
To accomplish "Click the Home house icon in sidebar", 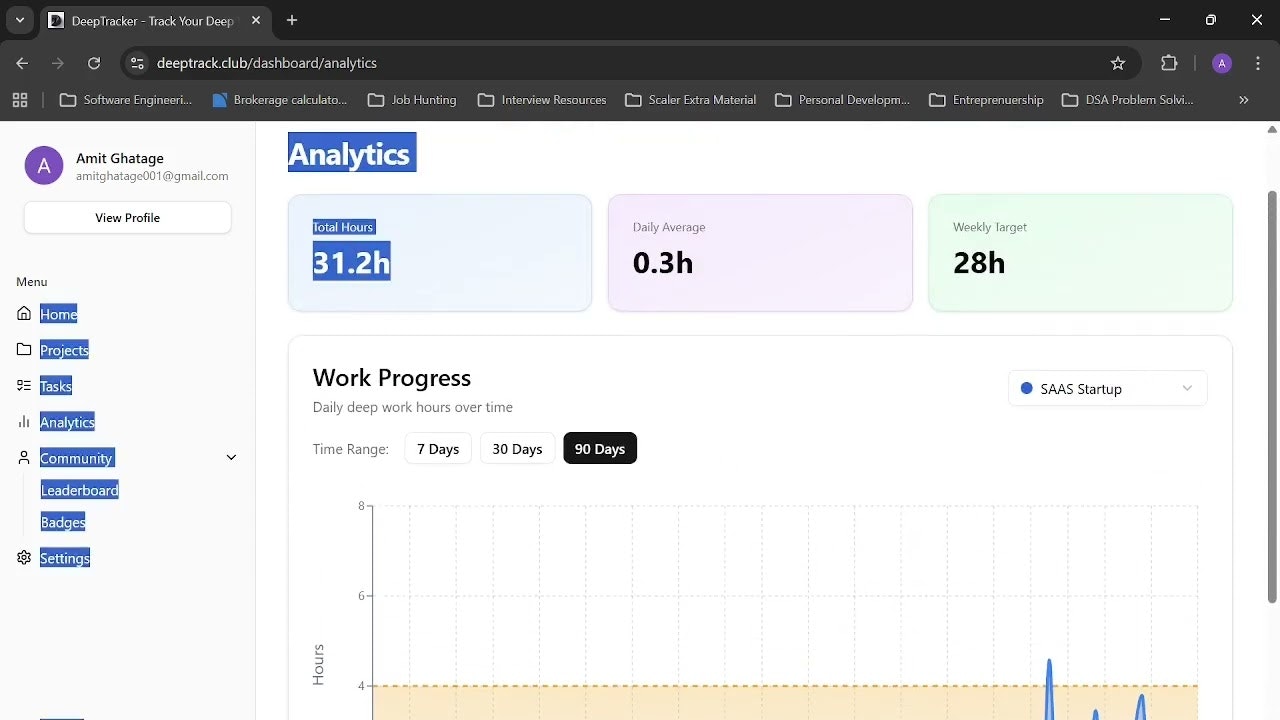I will 24,314.
